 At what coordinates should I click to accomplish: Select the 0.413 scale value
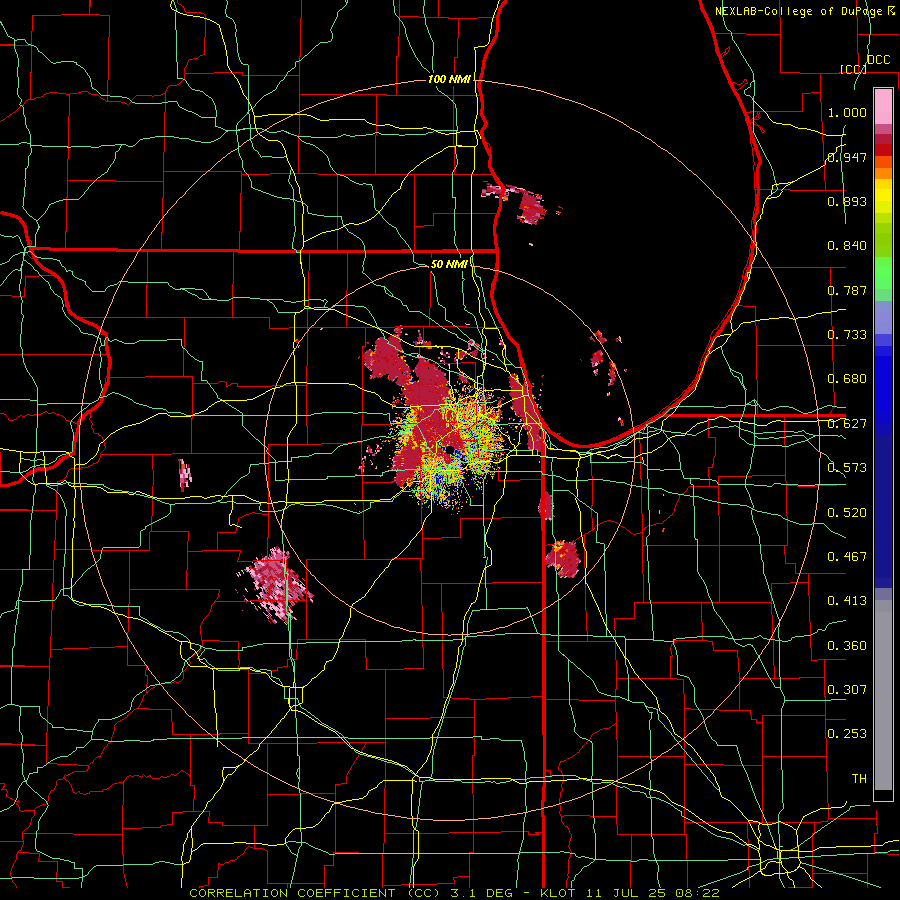point(847,601)
